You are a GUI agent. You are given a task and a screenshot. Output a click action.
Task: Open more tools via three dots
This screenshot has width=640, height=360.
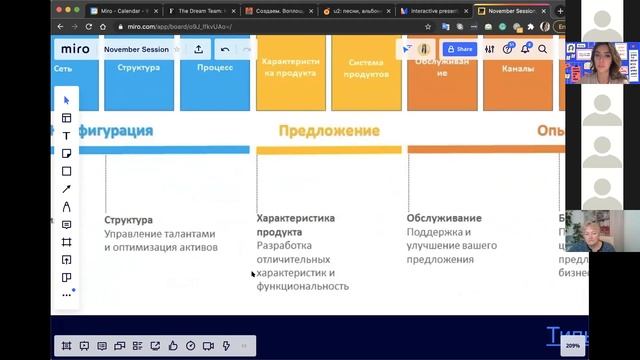tap(67, 295)
